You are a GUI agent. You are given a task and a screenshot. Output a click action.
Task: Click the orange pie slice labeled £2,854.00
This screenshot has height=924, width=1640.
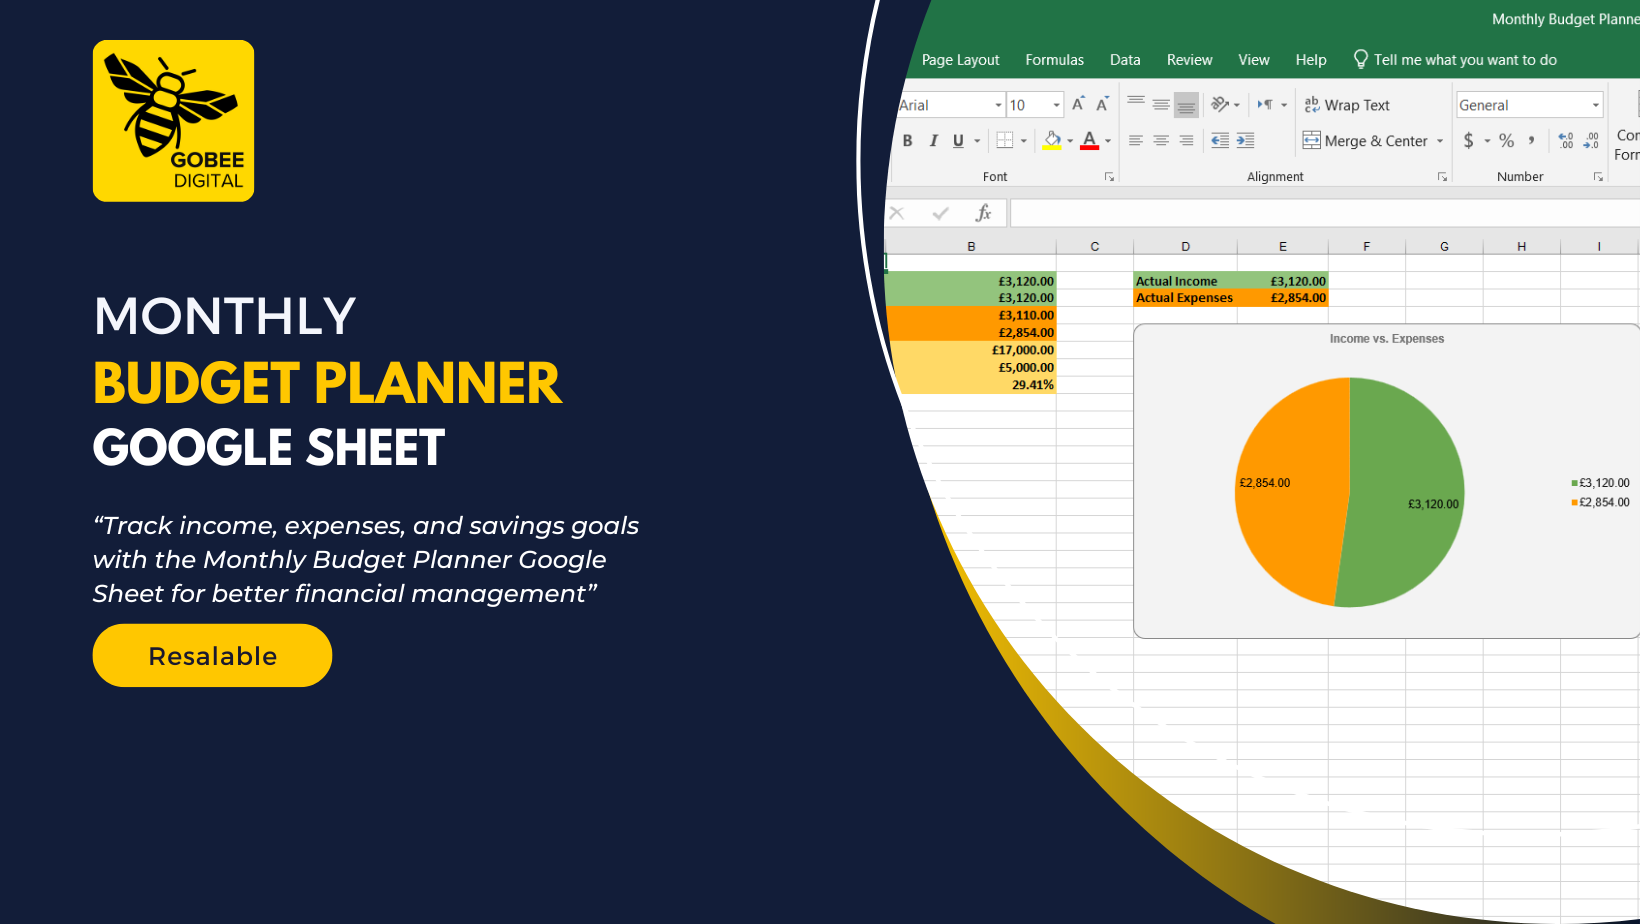coord(1290,490)
